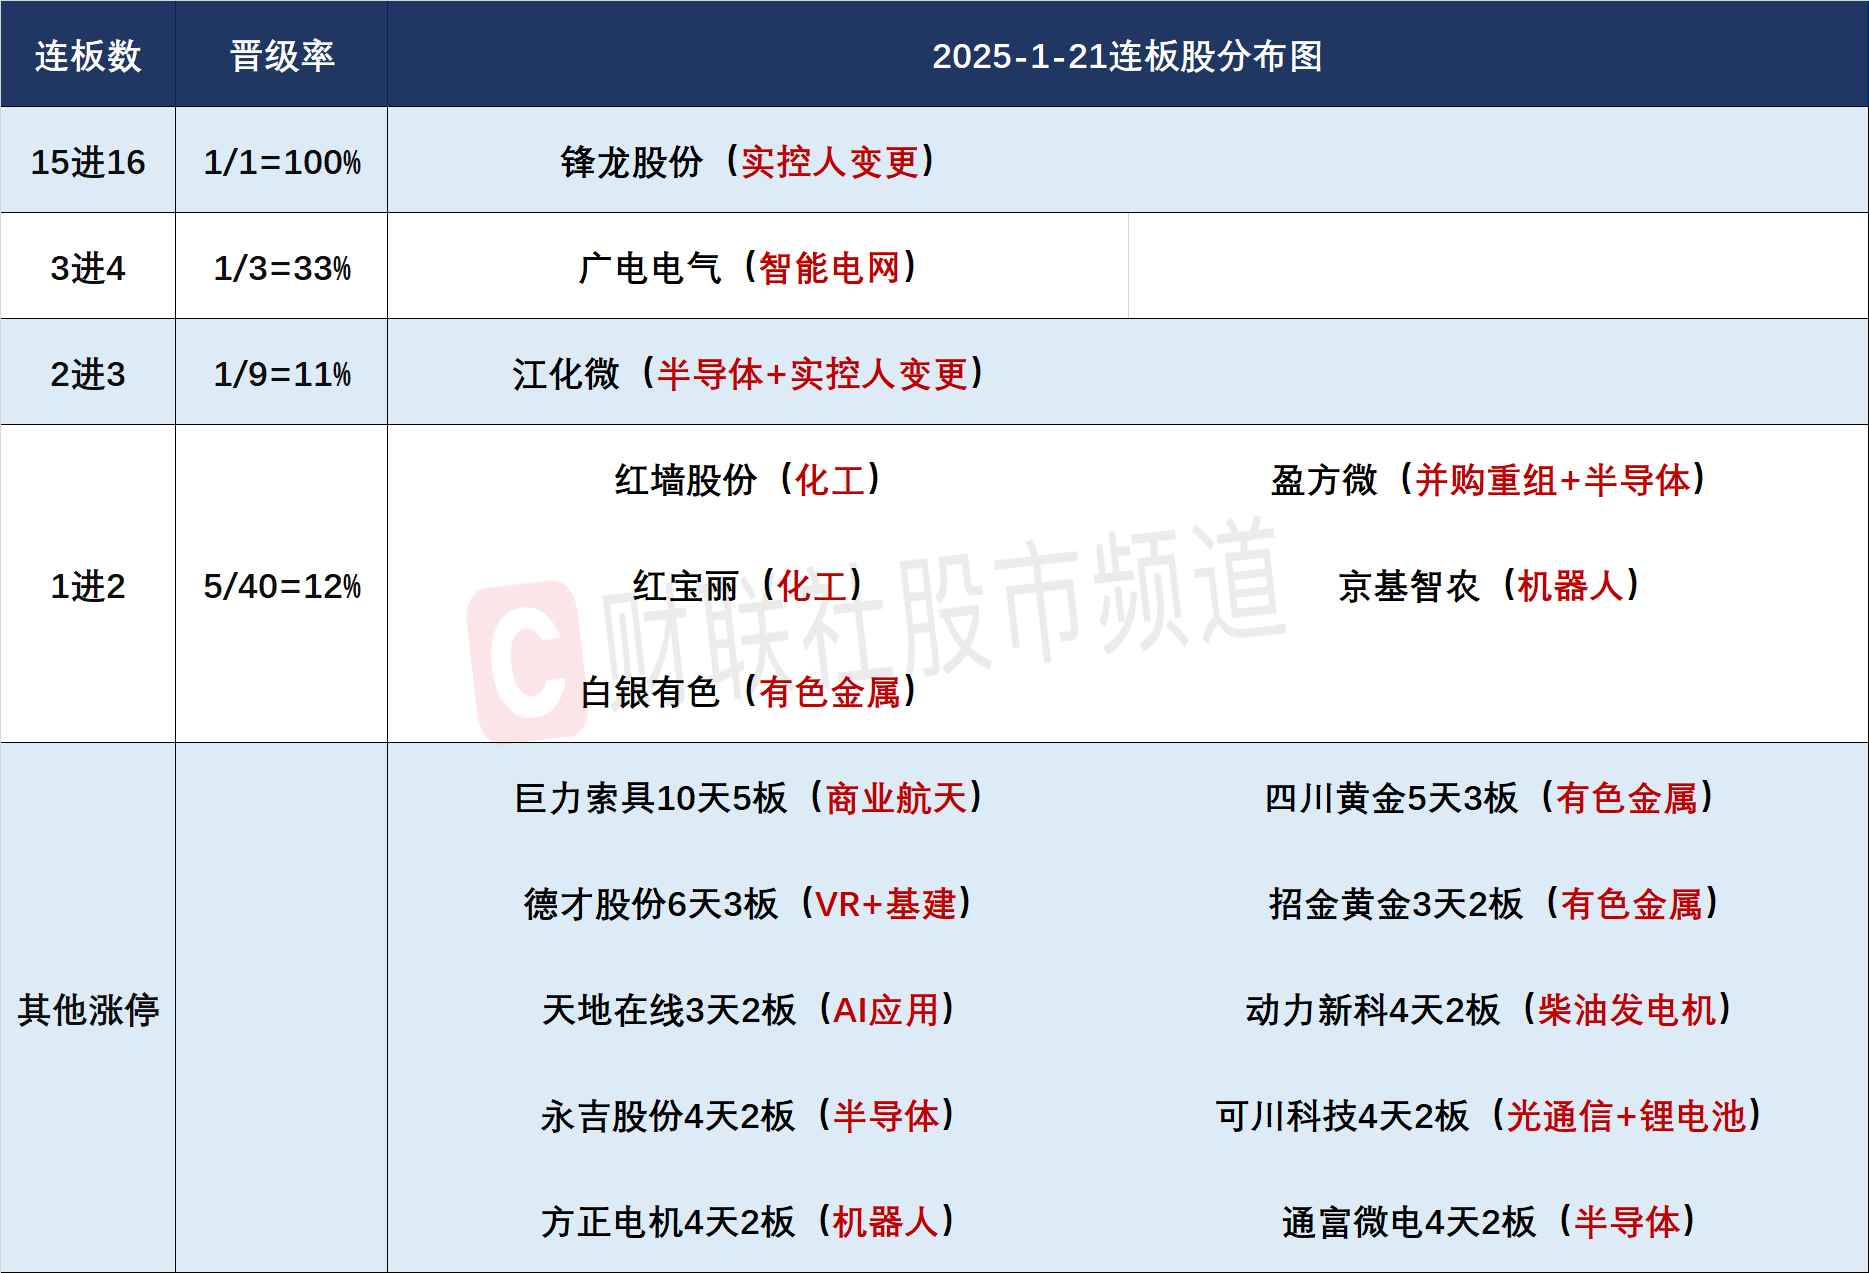
Task: Select 通富微电4天2板 semiconductor entry
Action: pos(1489,1222)
